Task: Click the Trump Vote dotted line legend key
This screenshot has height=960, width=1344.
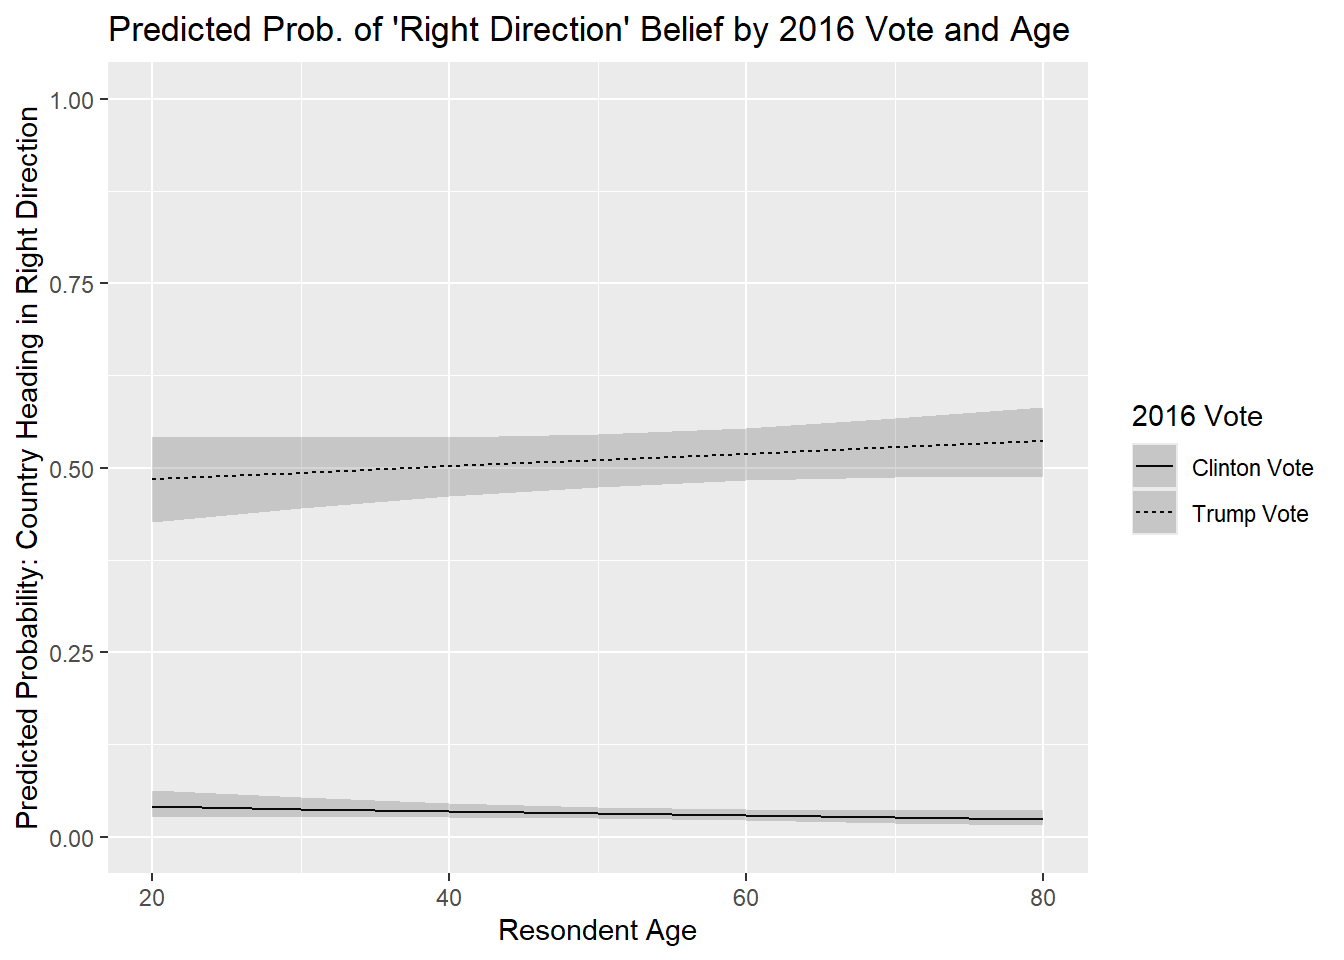Action: [1154, 512]
